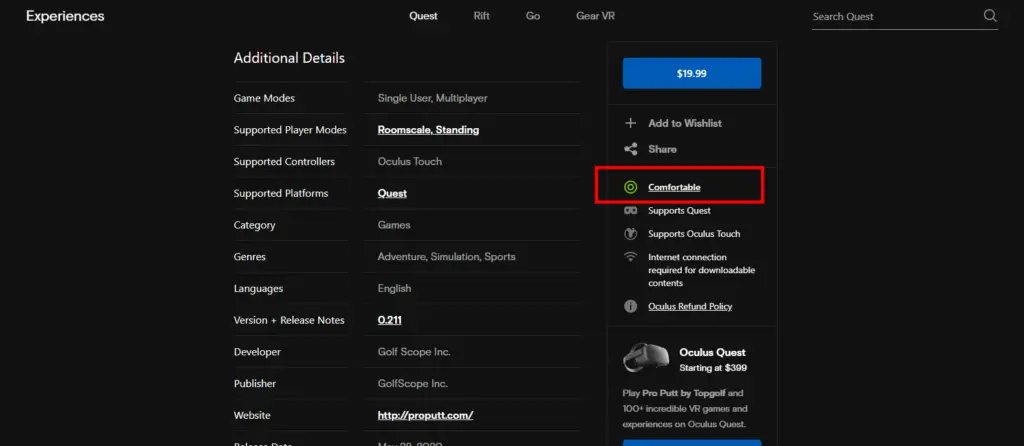This screenshot has width=1024, height=446.
Task: Click the English language value
Action: (394, 288)
